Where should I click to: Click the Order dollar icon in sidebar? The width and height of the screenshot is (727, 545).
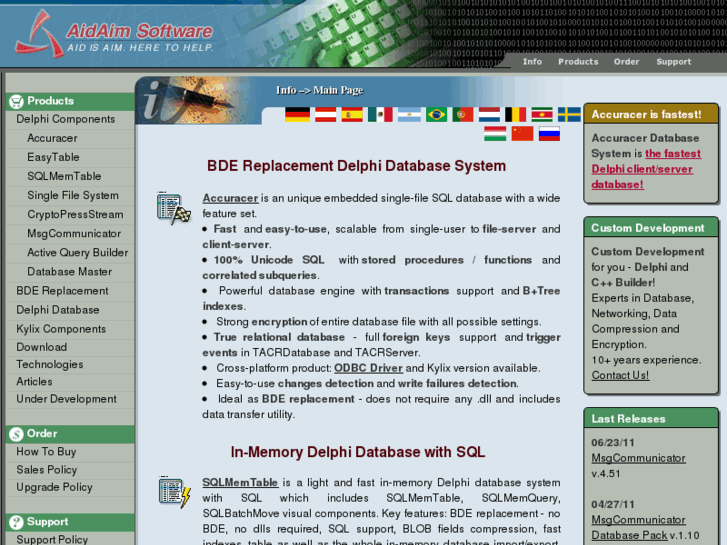pyautogui.click(x=16, y=434)
